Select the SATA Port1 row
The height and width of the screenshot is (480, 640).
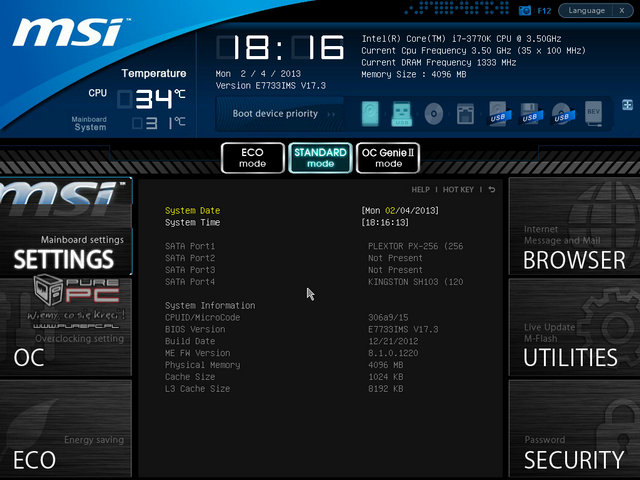tap(314, 247)
